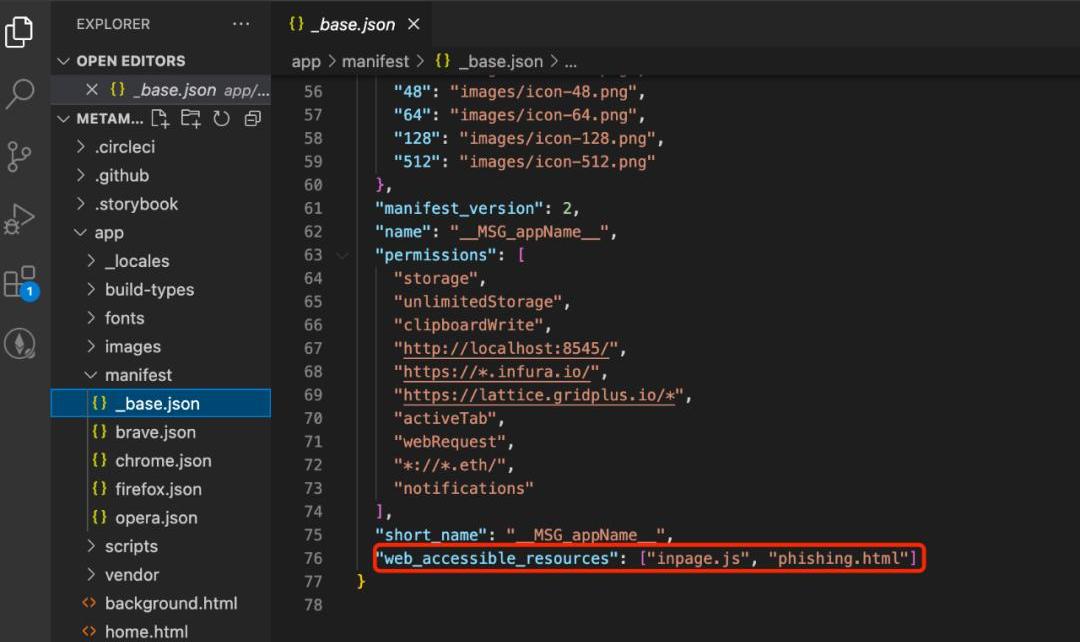Viewport: 1080px width, 642px height.
Task: Collapse the manifest folder
Action: coord(91,375)
